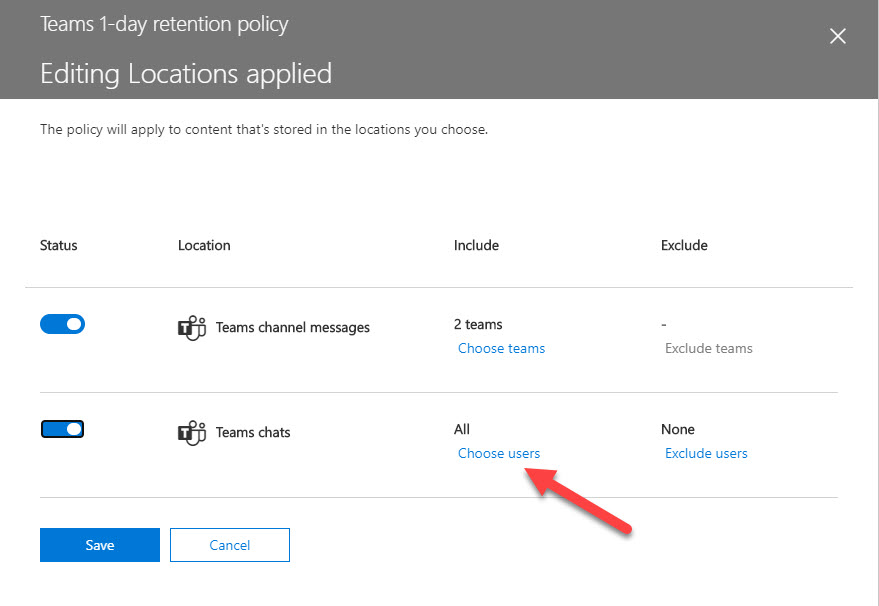Toggle off Teams channel messages status switch
The image size is (879, 606).
click(62, 324)
